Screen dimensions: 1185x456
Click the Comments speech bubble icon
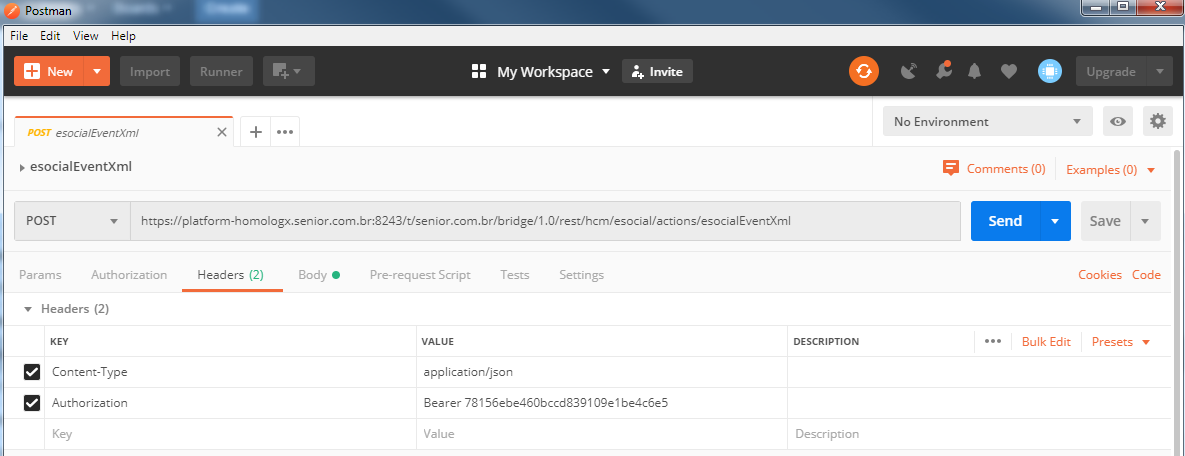[x=951, y=168]
